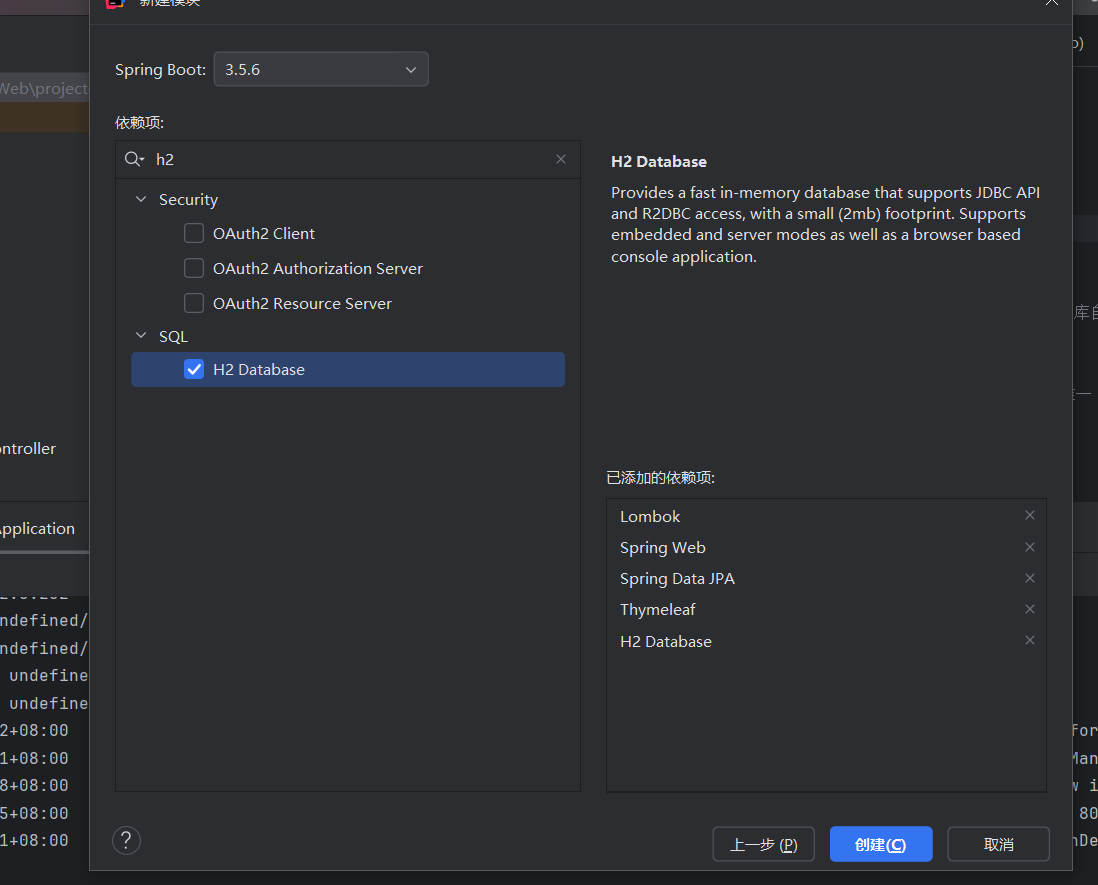This screenshot has height=885, width=1098.
Task: Click the help question mark icon
Action: pos(126,840)
